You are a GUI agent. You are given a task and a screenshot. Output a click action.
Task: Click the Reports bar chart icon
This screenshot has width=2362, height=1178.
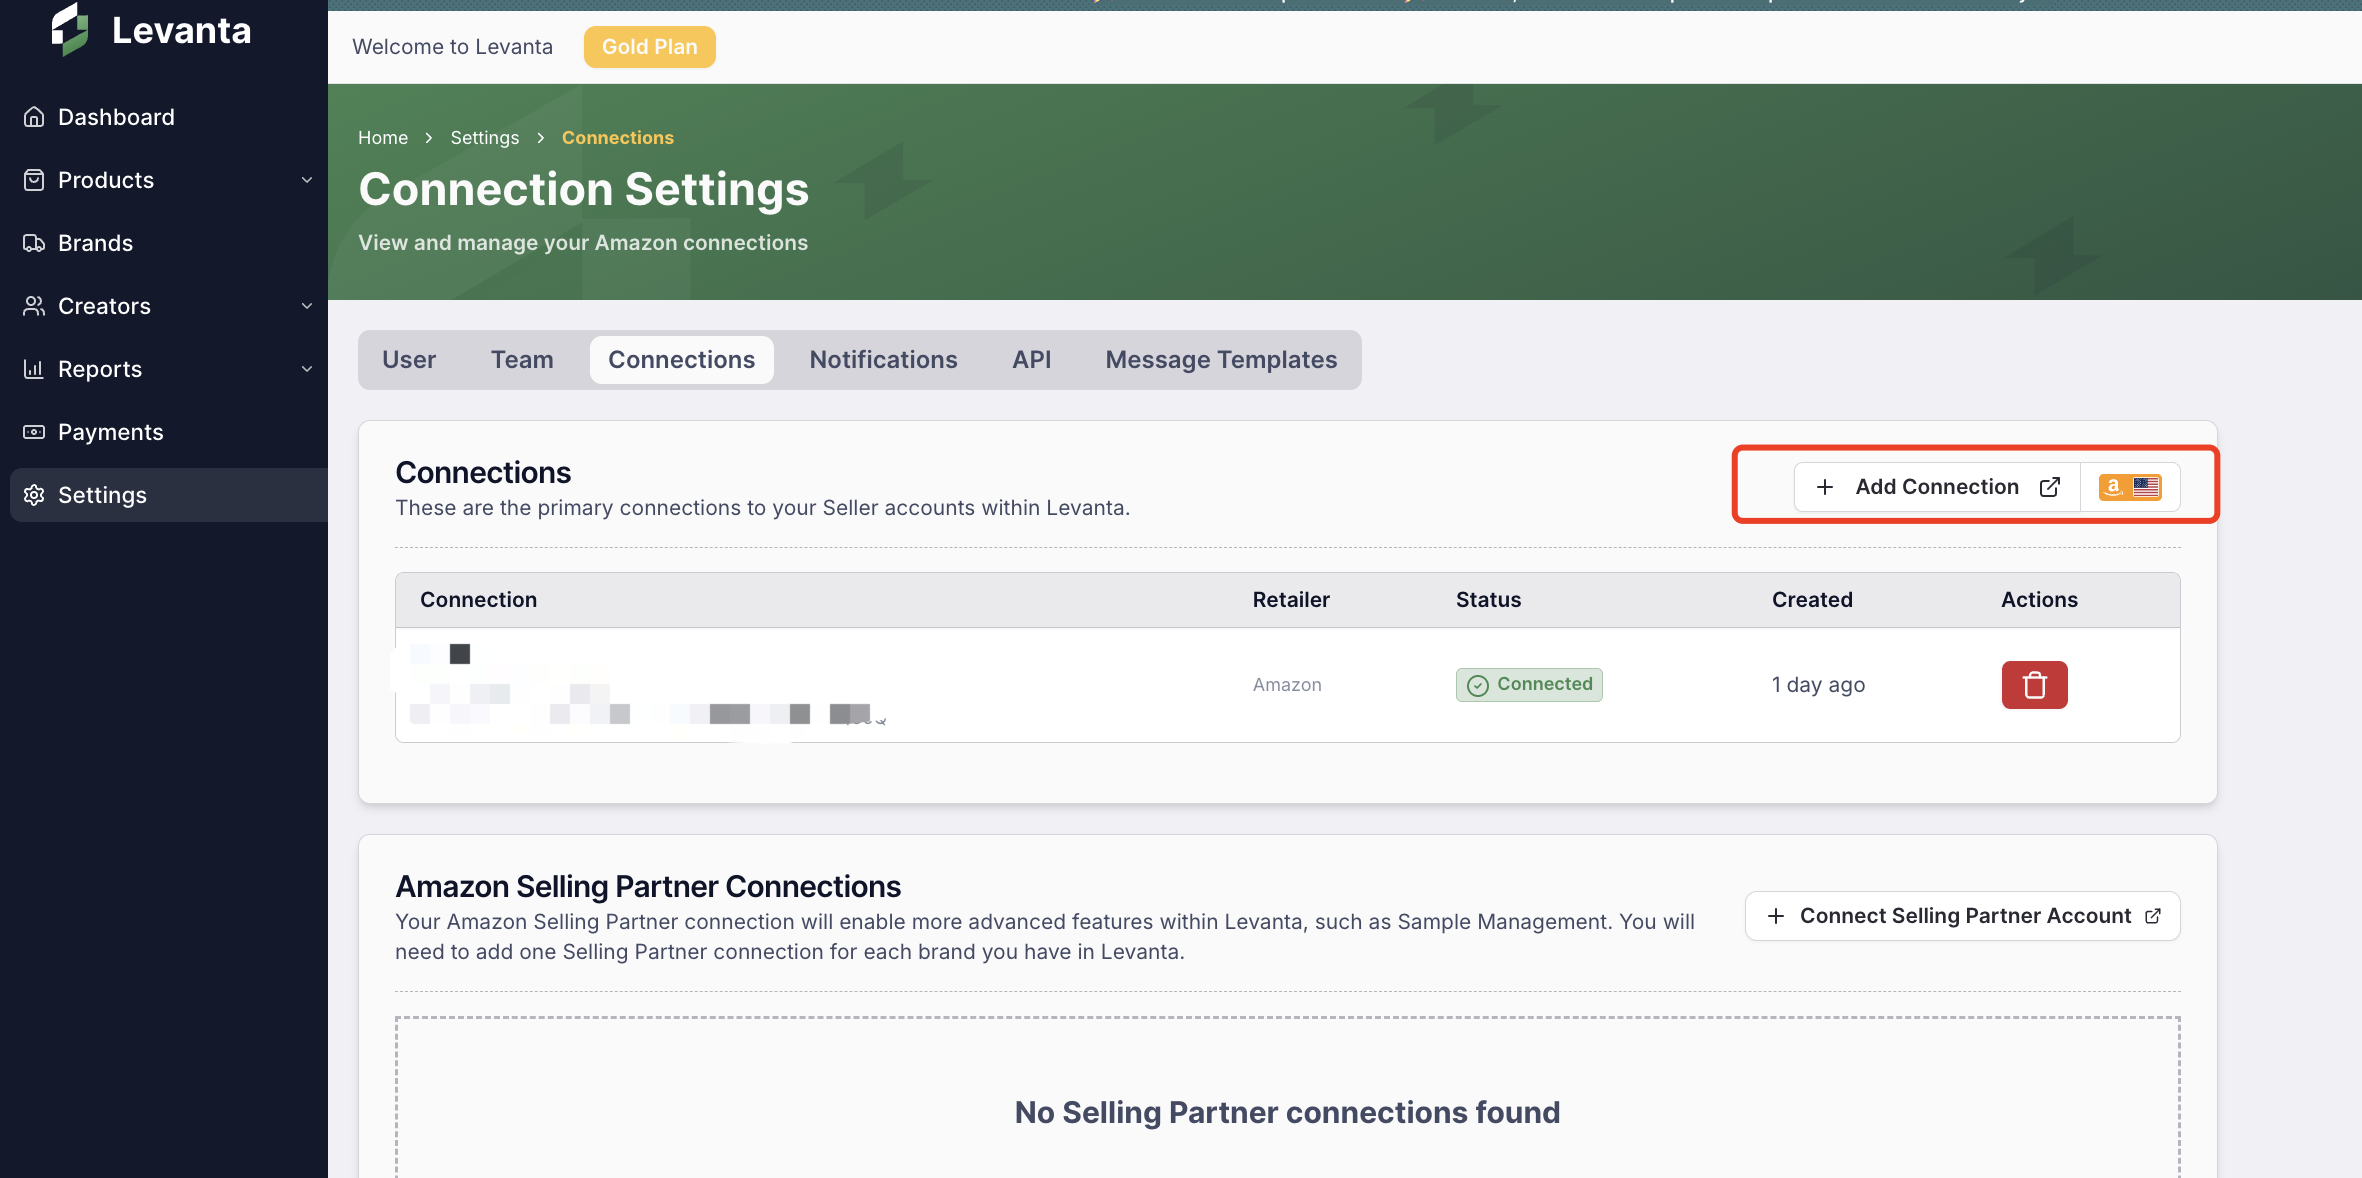34,369
